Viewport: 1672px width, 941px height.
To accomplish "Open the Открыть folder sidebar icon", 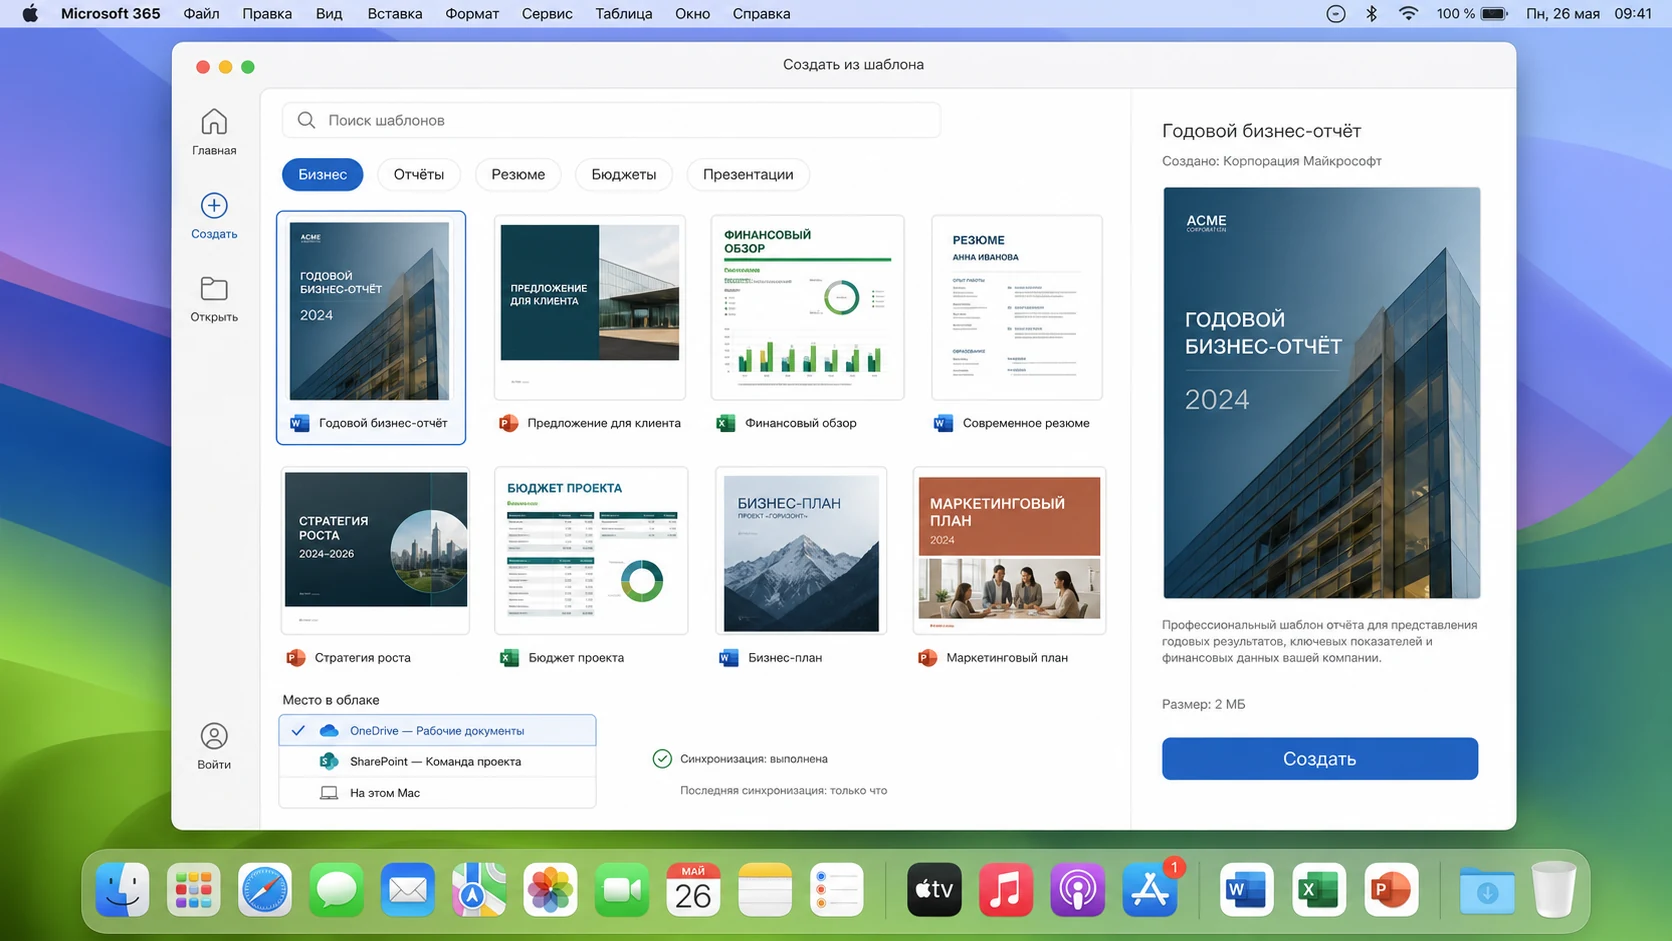I will [214, 289].
